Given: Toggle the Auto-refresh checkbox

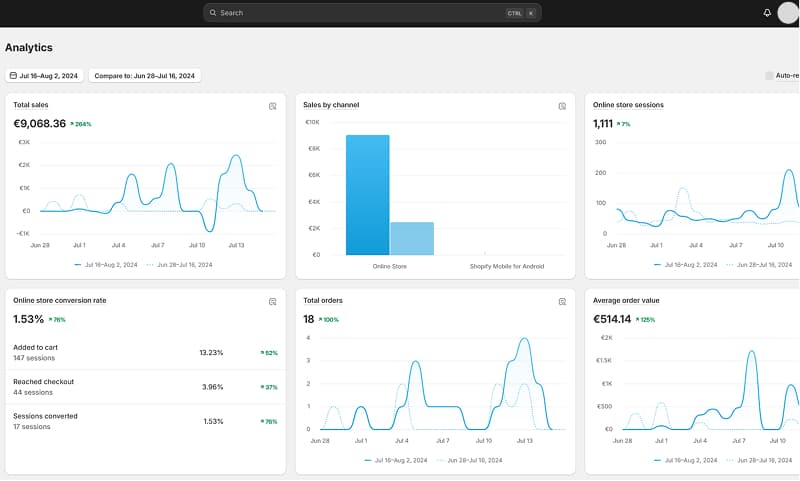Looking at the screenshot, I should pos(769,76).
